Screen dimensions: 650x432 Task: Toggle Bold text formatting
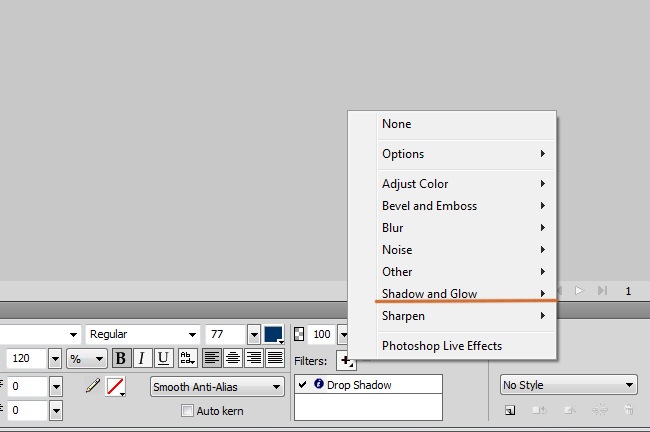coord(121,358)
